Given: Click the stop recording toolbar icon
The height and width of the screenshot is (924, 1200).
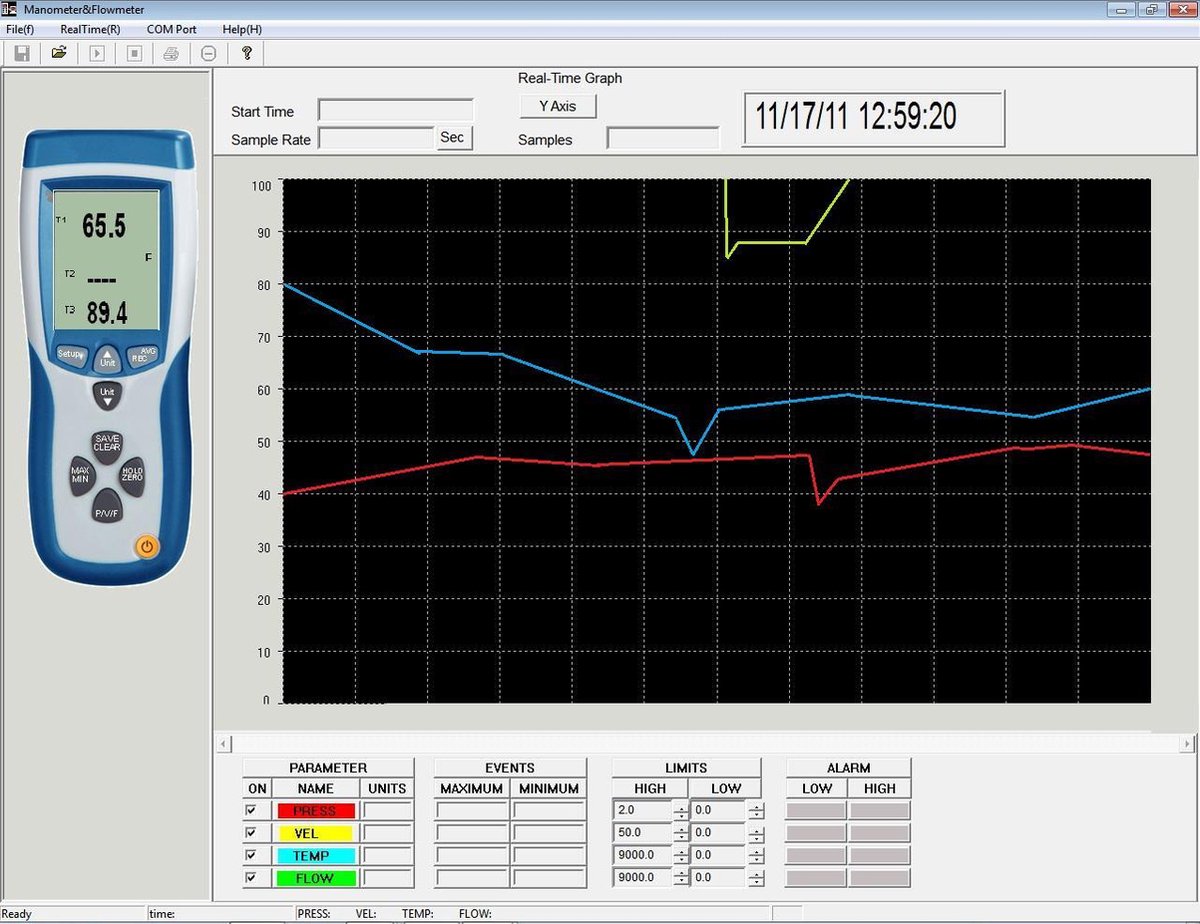Looking at the screenshot, I should click(x=134, y=53).
